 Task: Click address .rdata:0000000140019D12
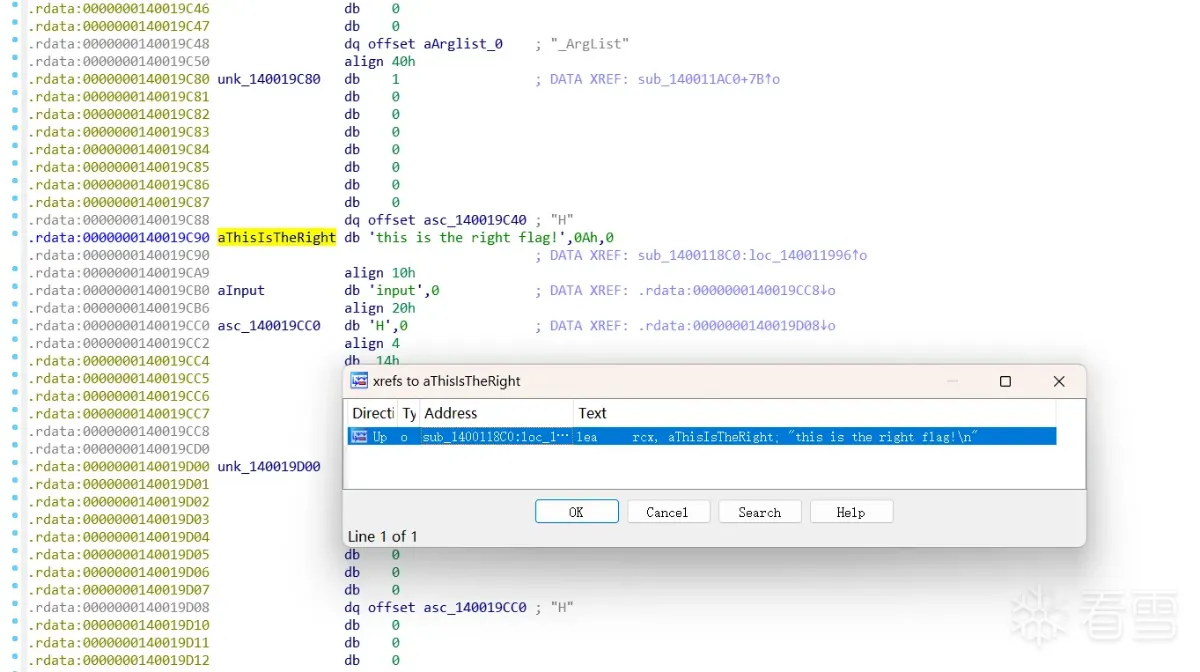click(119, 660)
